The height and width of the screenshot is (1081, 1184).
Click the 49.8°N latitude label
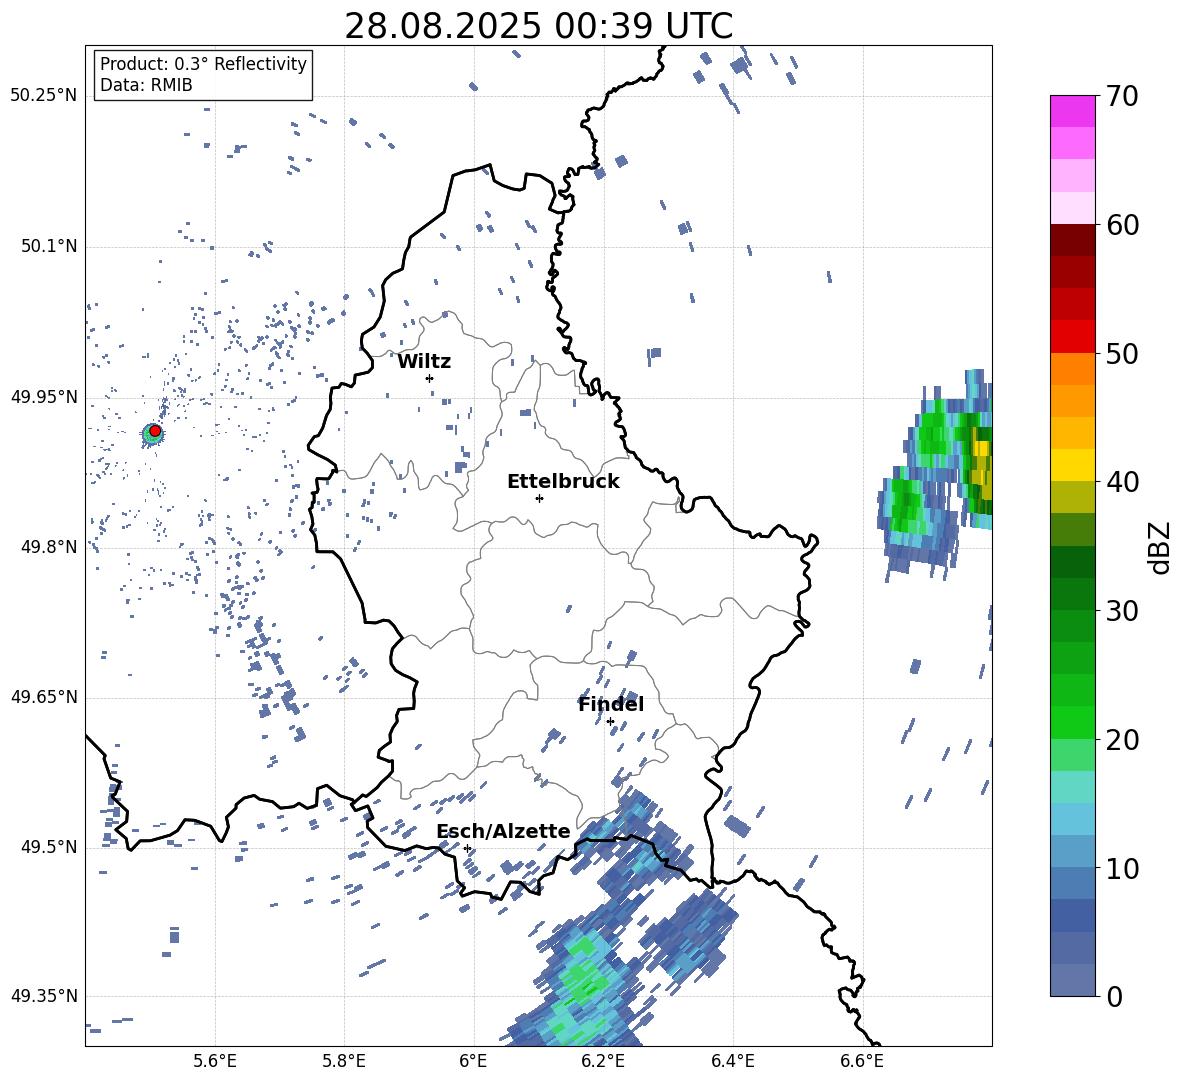pyautogui.click(x=49, y=547)
